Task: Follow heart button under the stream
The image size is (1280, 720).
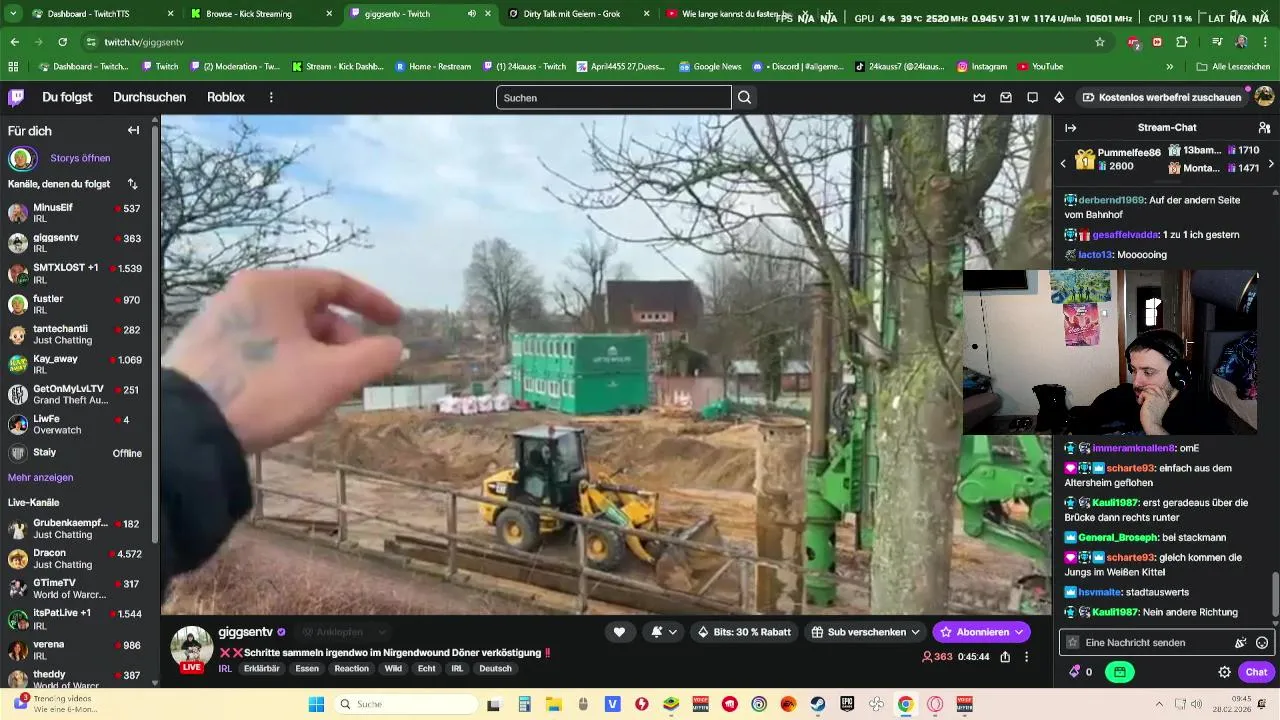Action: [x=619, y=632]
